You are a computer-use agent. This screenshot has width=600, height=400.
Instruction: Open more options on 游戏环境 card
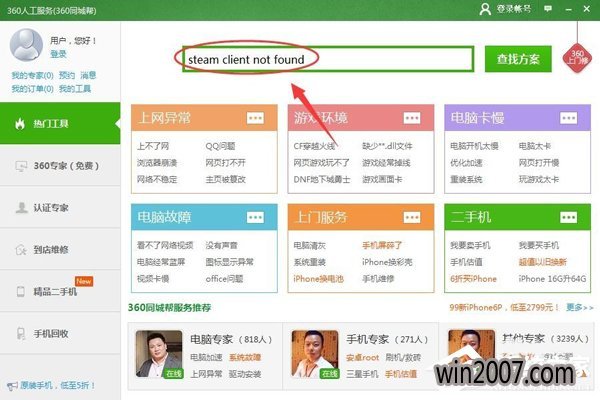tap(412, 118)
